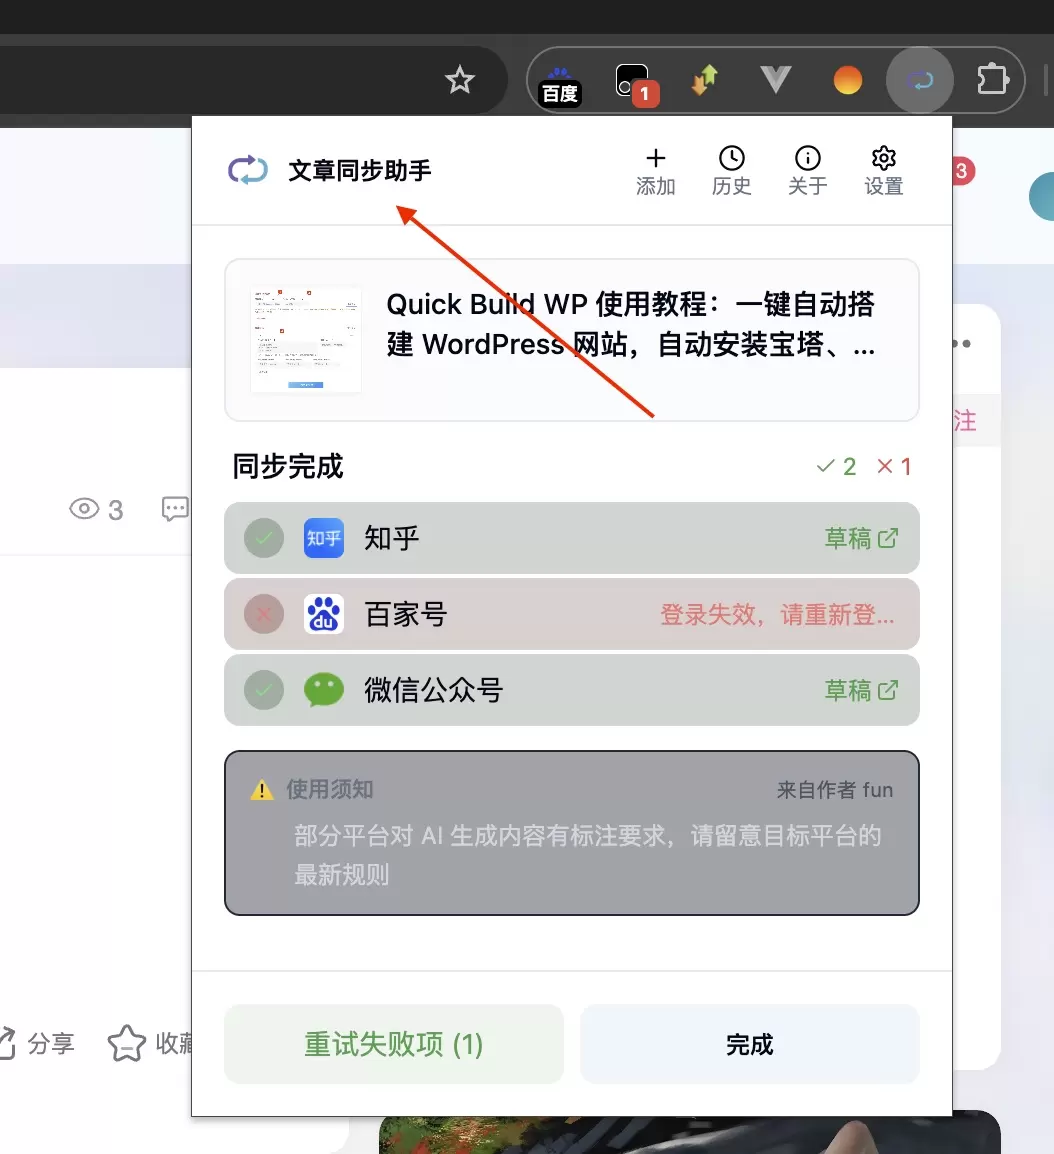Toggle the article sync assistant extension icon
This screenshot has height=1154, width=1054.
coord(920,80)
